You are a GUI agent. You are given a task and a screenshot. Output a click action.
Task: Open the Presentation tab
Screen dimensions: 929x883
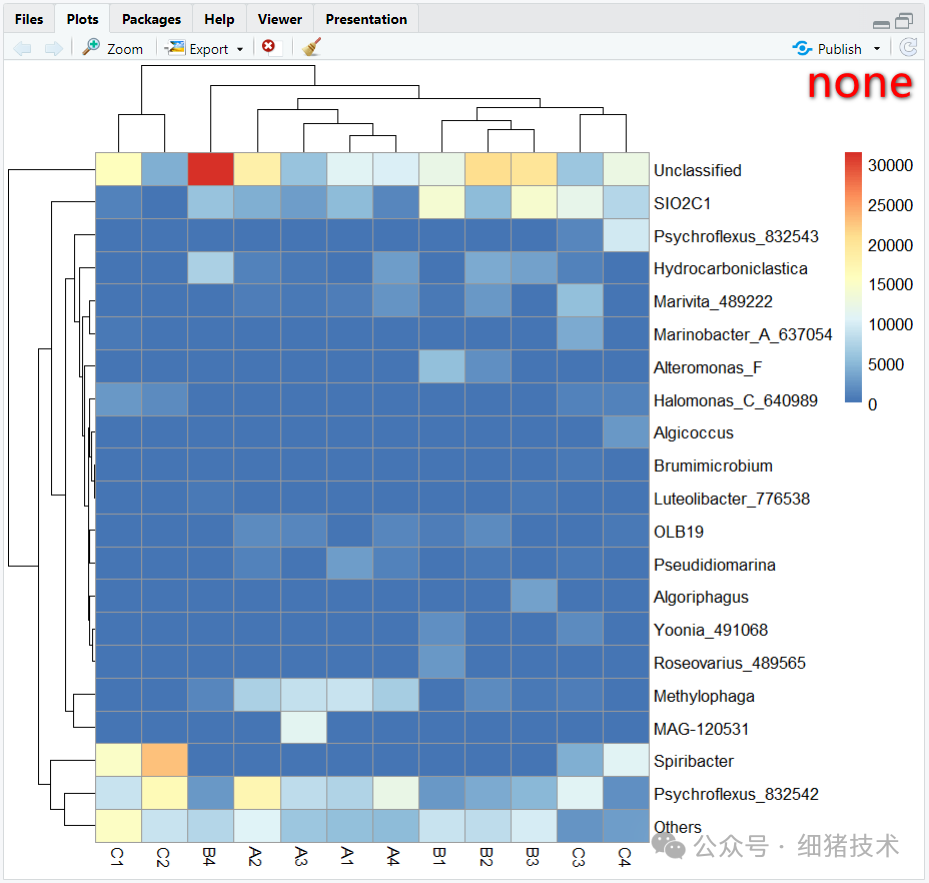365,18
